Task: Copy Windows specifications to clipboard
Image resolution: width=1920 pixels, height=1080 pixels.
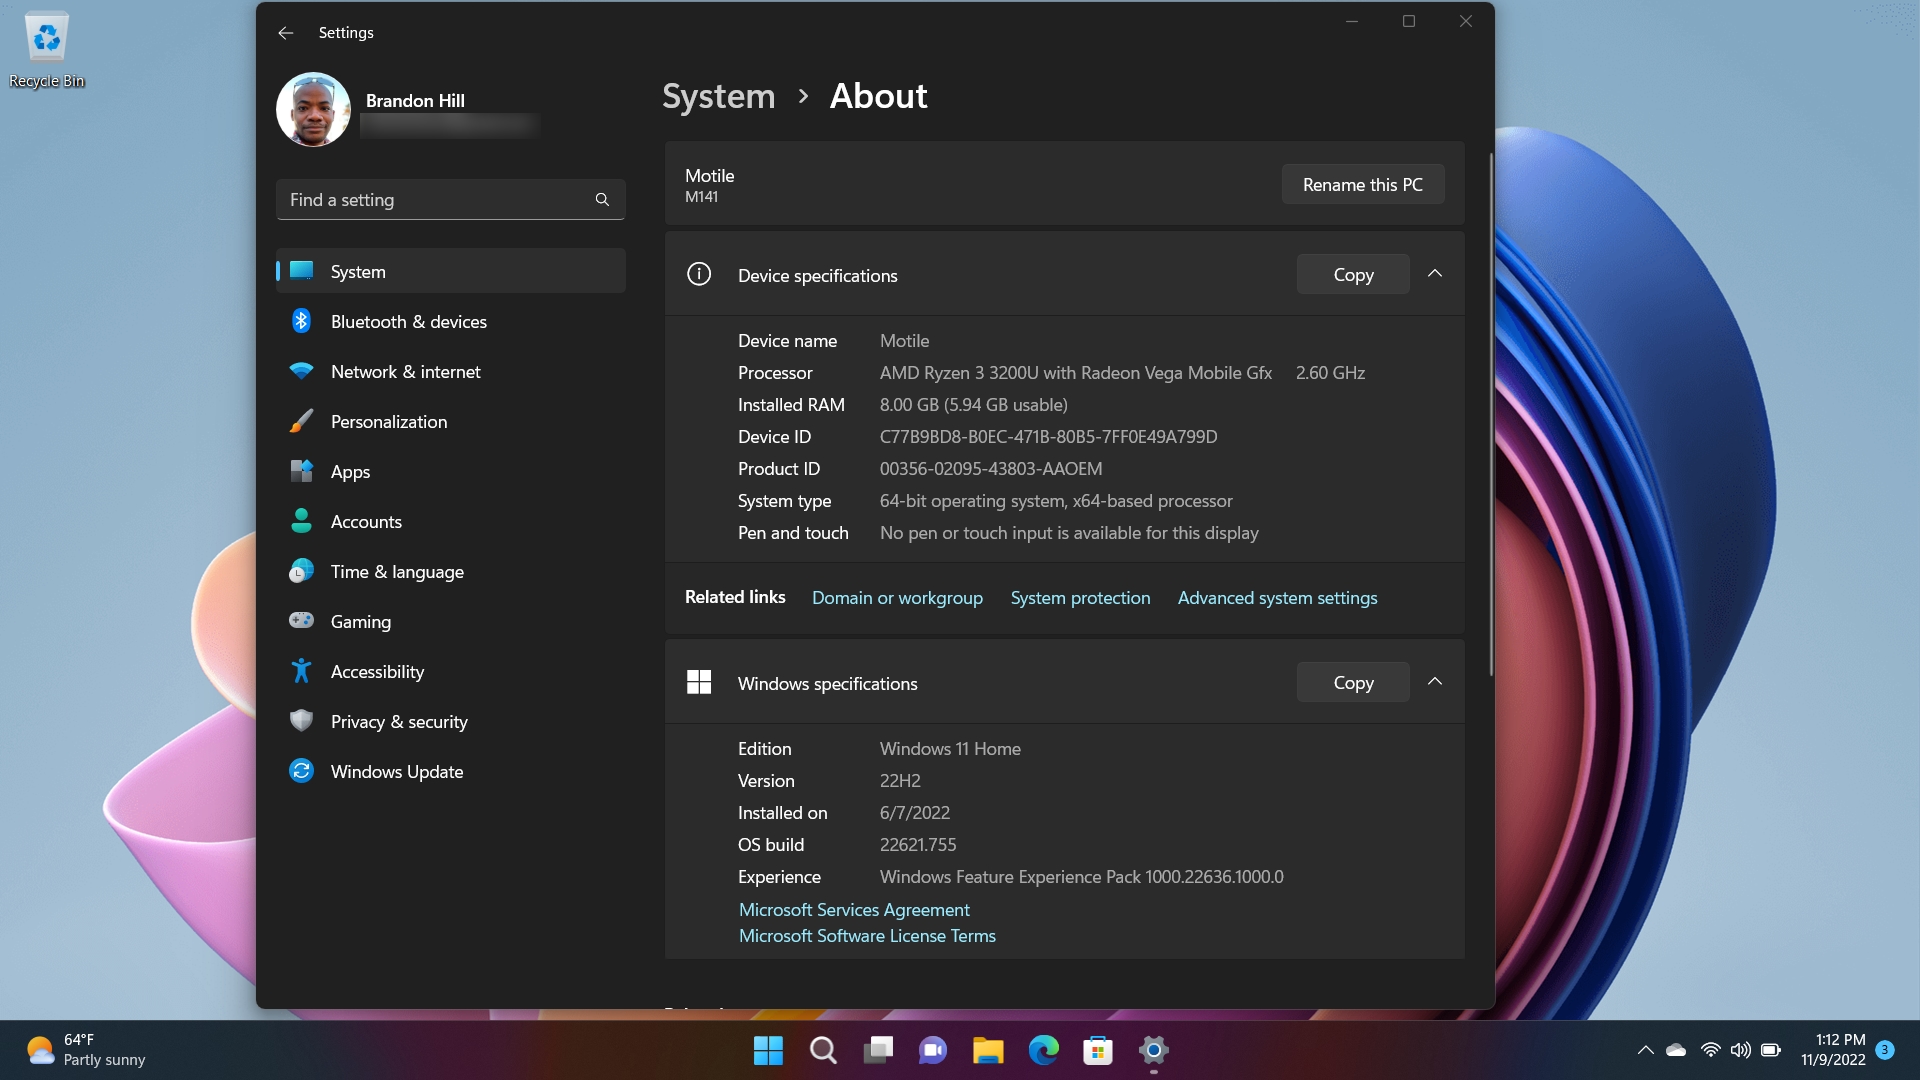Action: coord(1354,682)
